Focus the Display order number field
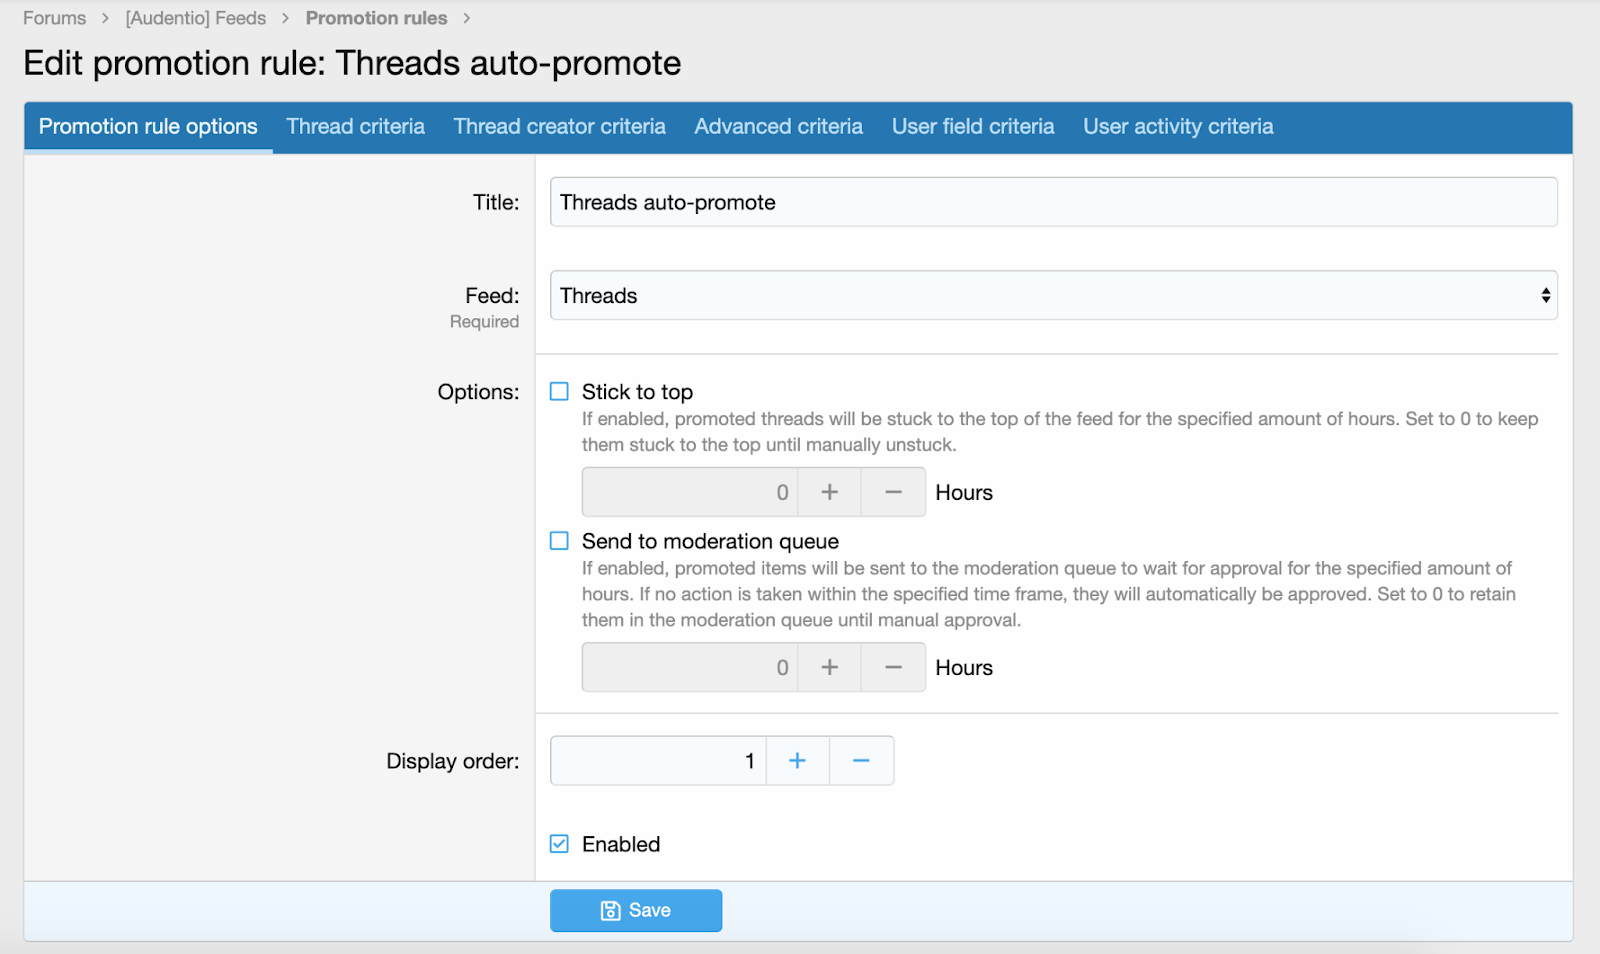This screenshot has width=1600, height=954. 658,761
